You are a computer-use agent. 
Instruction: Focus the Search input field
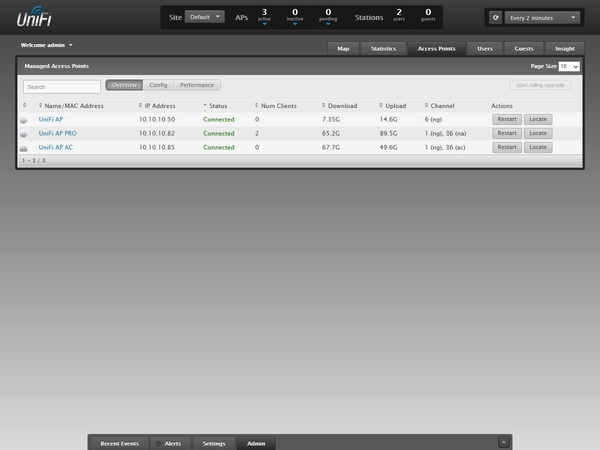pos(62,87)
